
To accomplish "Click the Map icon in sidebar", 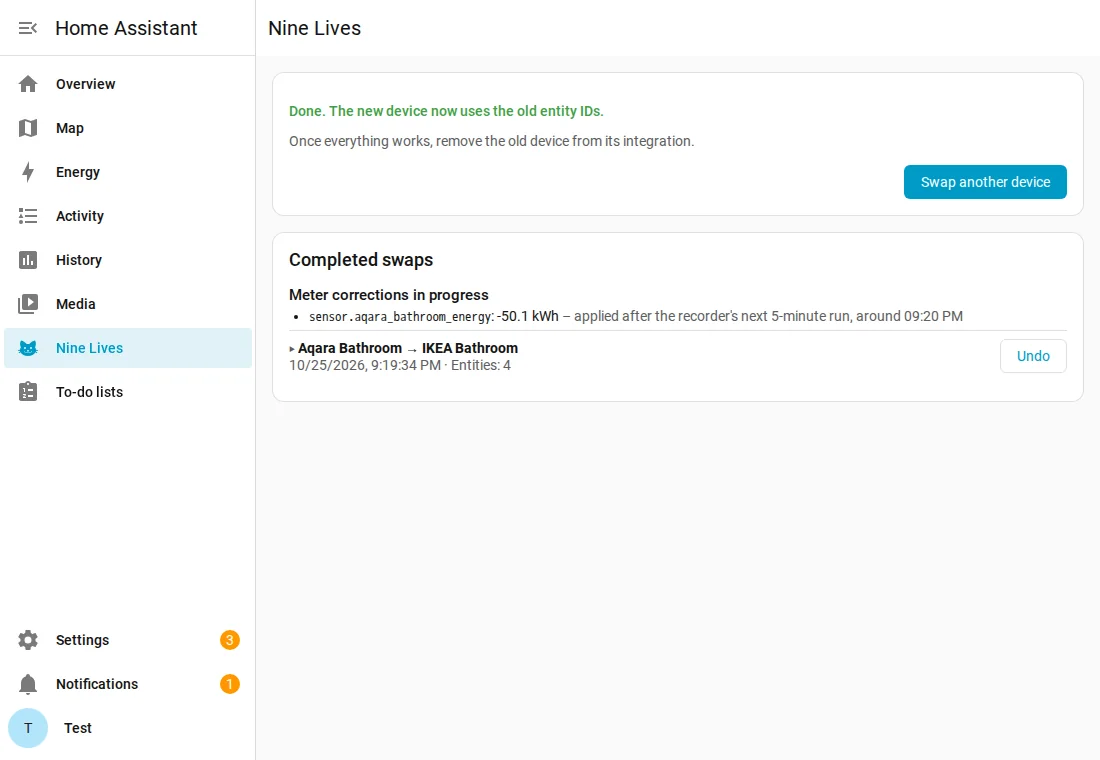I will click(28, 128).
